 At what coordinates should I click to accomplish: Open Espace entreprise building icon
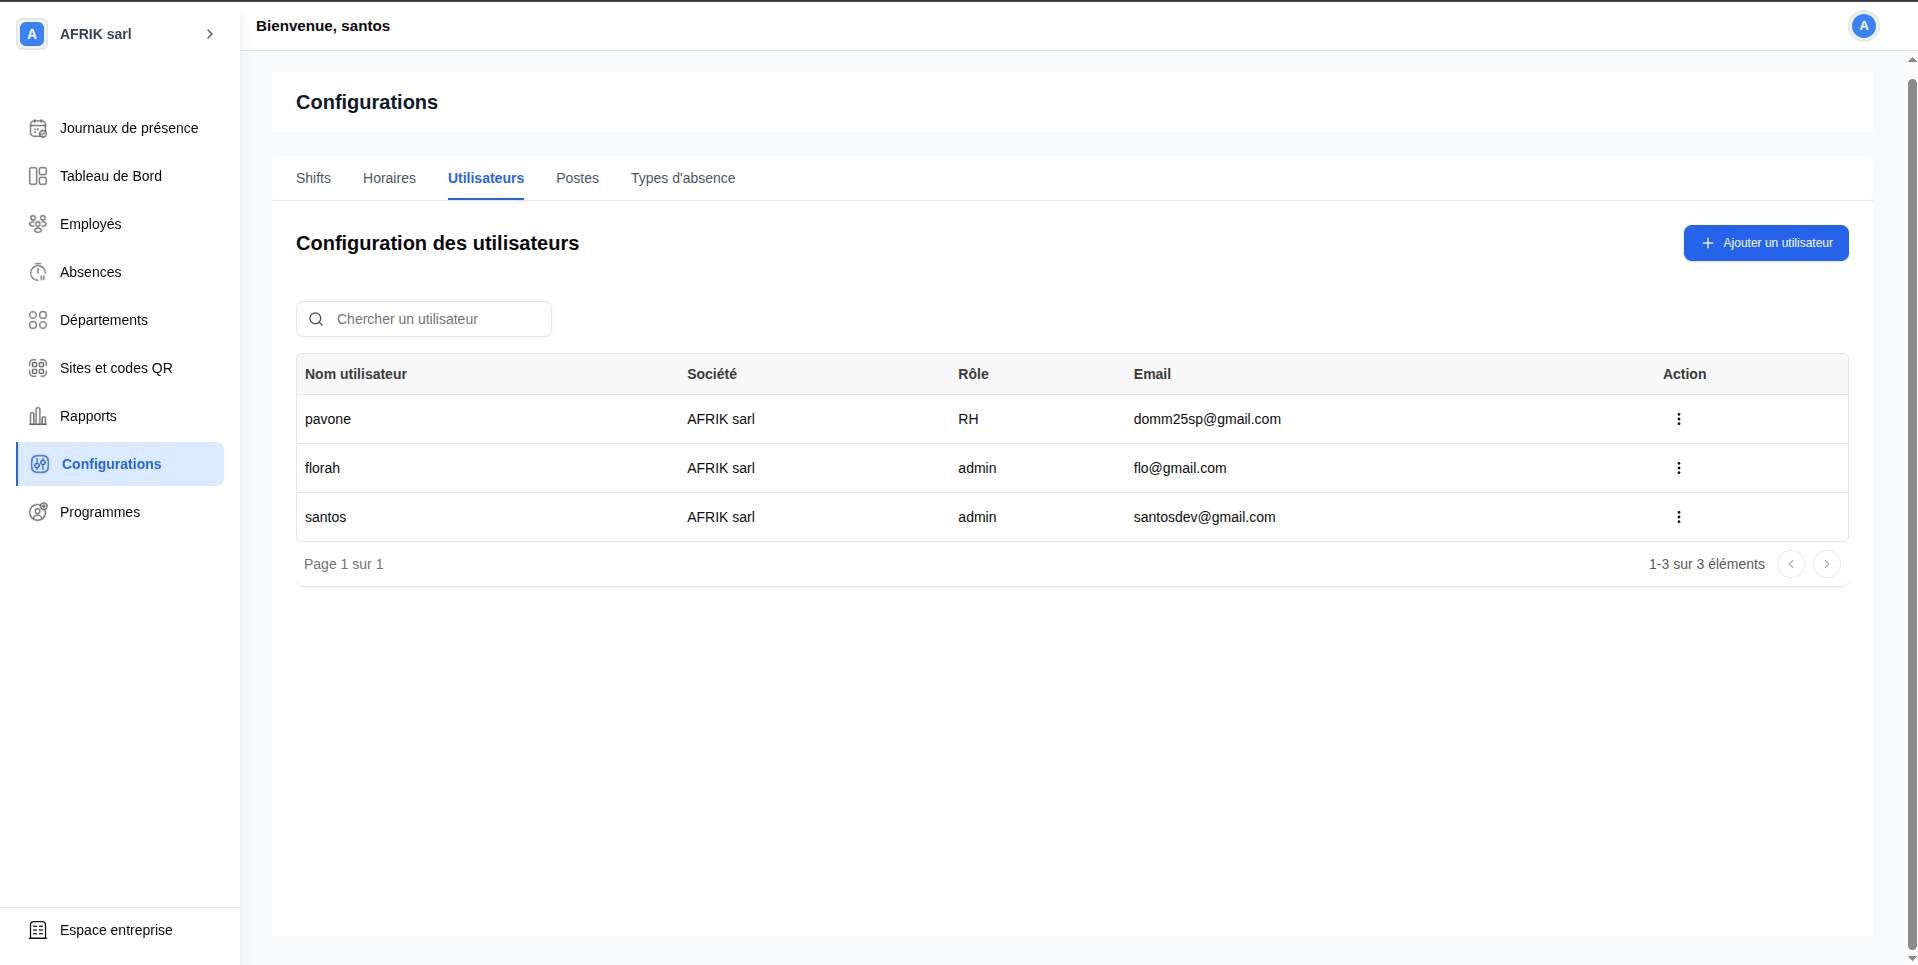coord(38,930)
